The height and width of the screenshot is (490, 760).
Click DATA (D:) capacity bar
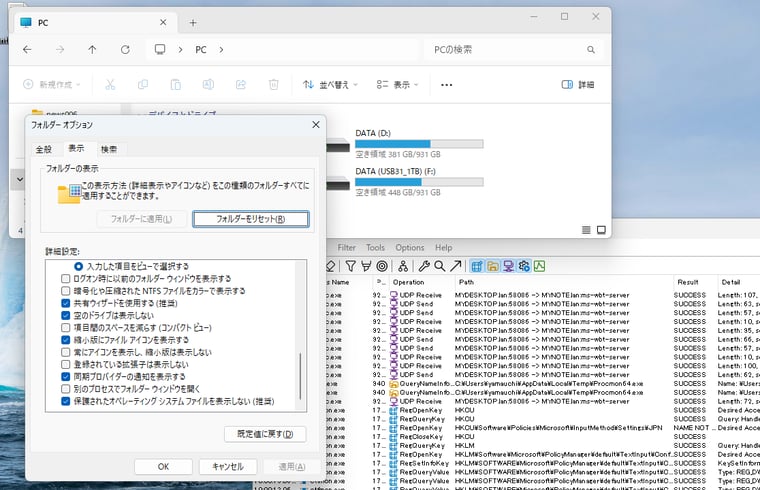point(419,144)
